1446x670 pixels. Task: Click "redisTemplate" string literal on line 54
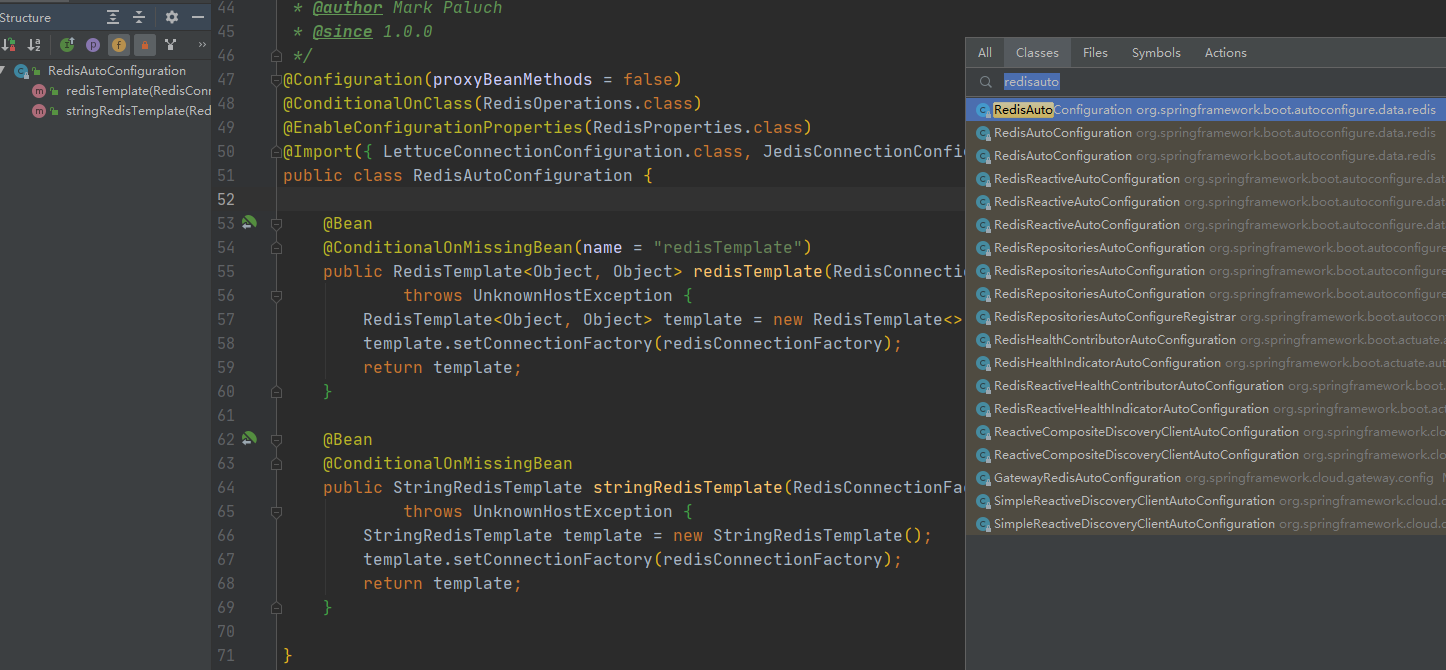pyautogui.click(x=728, y=247)
